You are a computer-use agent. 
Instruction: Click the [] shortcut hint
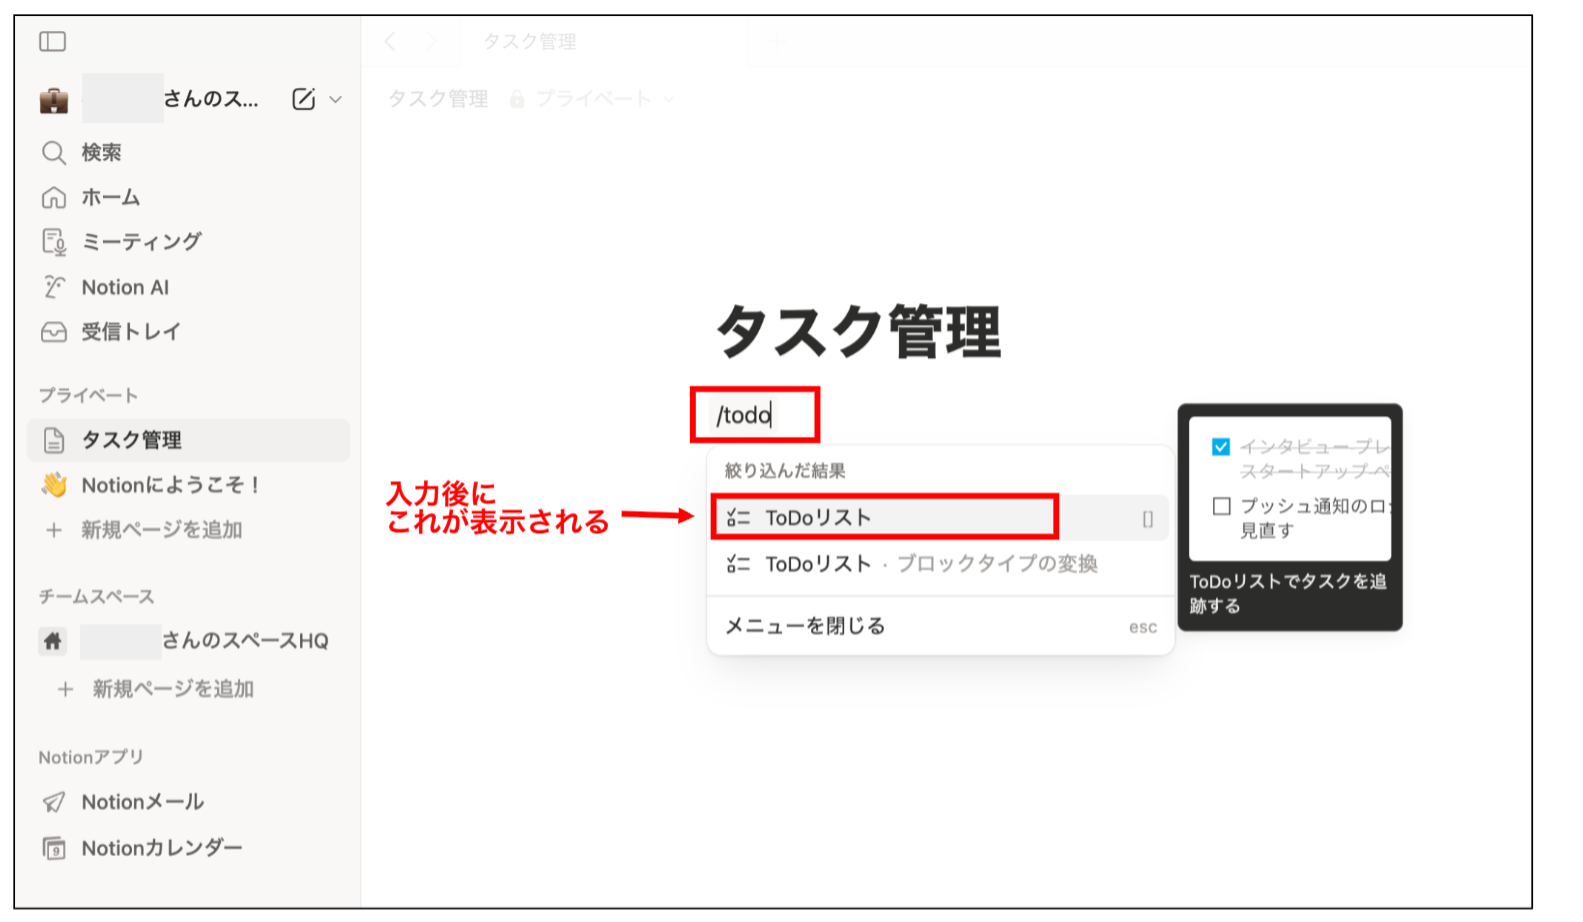click(x=1147, y=519)
